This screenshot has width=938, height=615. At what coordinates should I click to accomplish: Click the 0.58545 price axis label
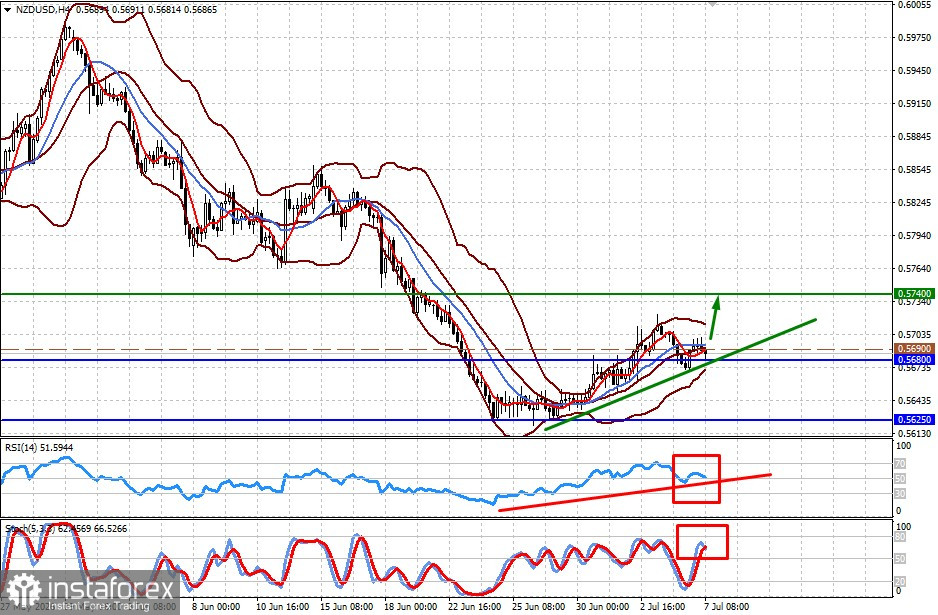[x=915, y=169]
